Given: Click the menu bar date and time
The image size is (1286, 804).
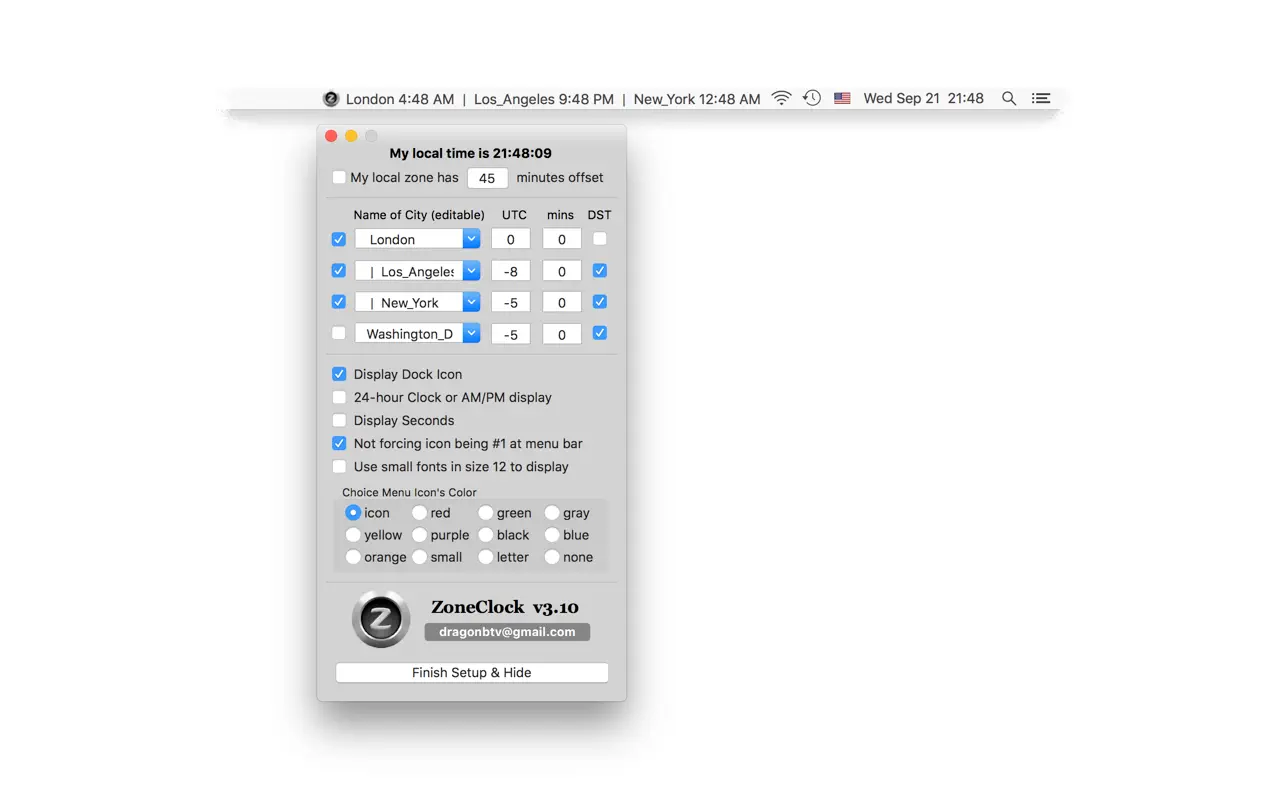Looking at the screenshot, I should click(x=923, y=98).
